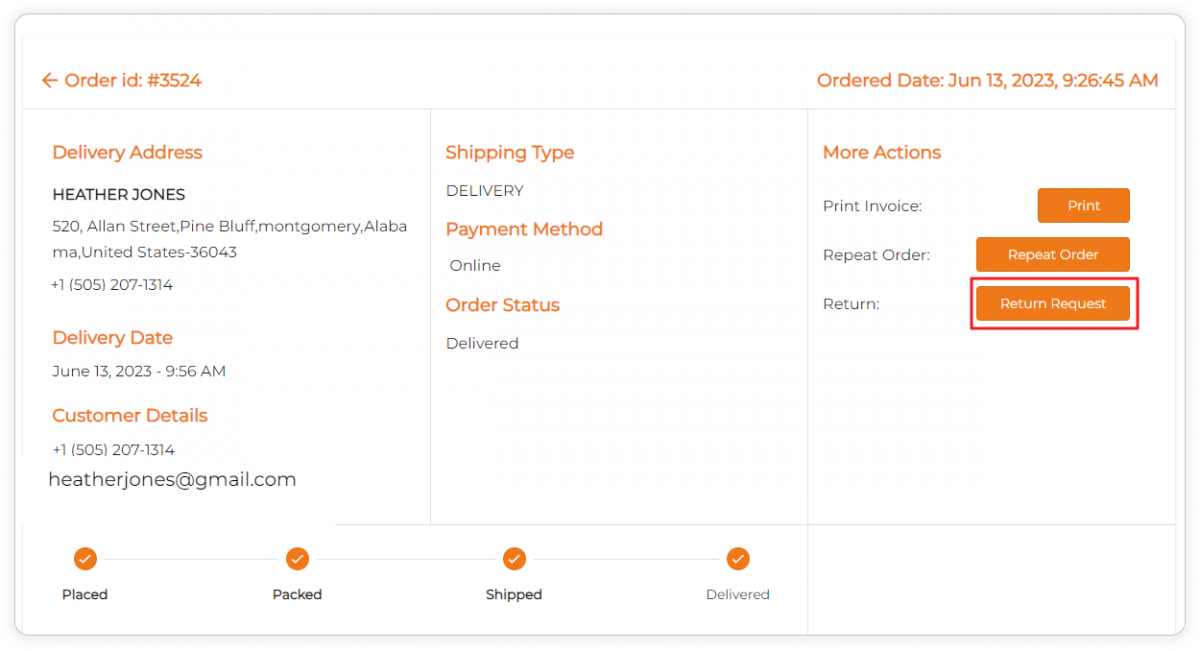Click the Repeat Order button
The width and height of the screenshot is (1200, 651).
click(x=1052, y=254)
